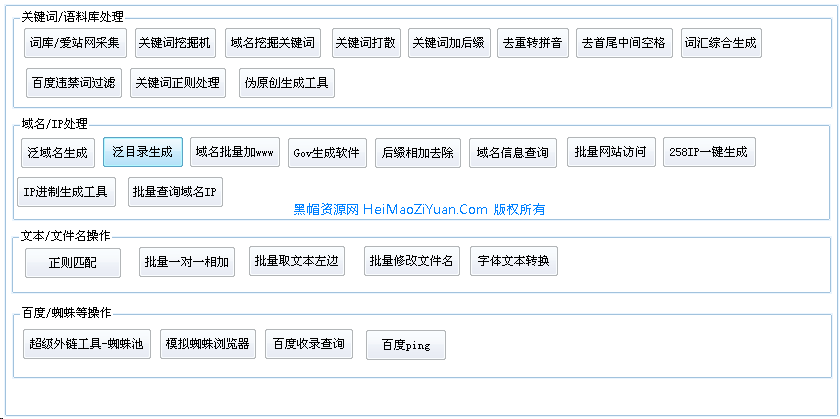Click the 泛域名生成 button
840x419 pixels.
coord(58,153)
